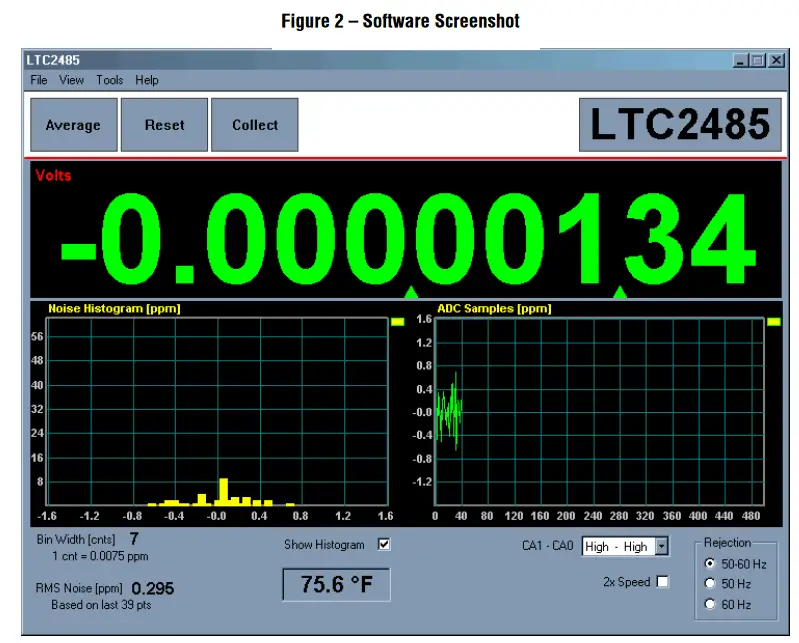
Task: Click the ADC Samples [ppm] title
Action: [x=494, y=308]
